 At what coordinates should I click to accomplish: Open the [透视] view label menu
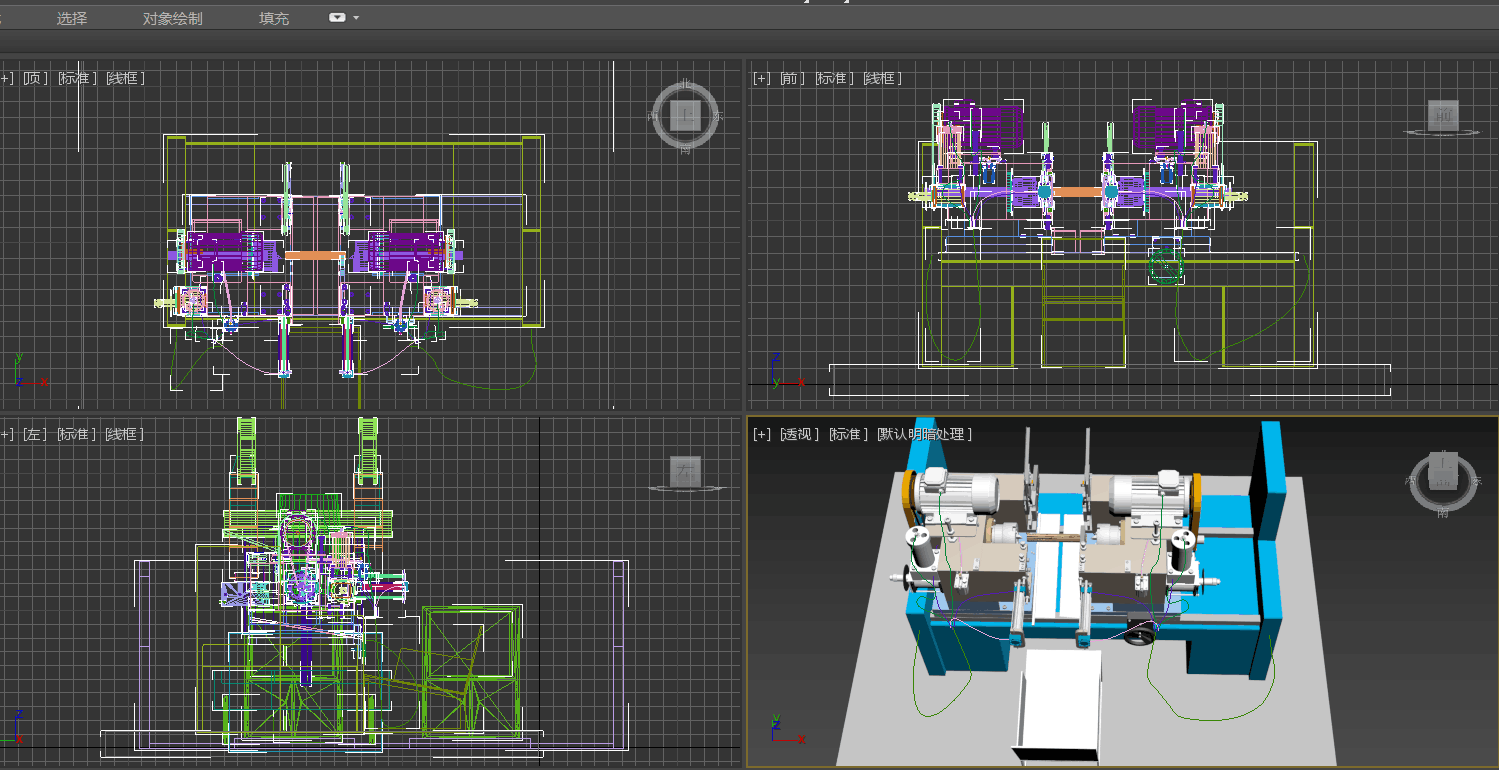point(800,434)
